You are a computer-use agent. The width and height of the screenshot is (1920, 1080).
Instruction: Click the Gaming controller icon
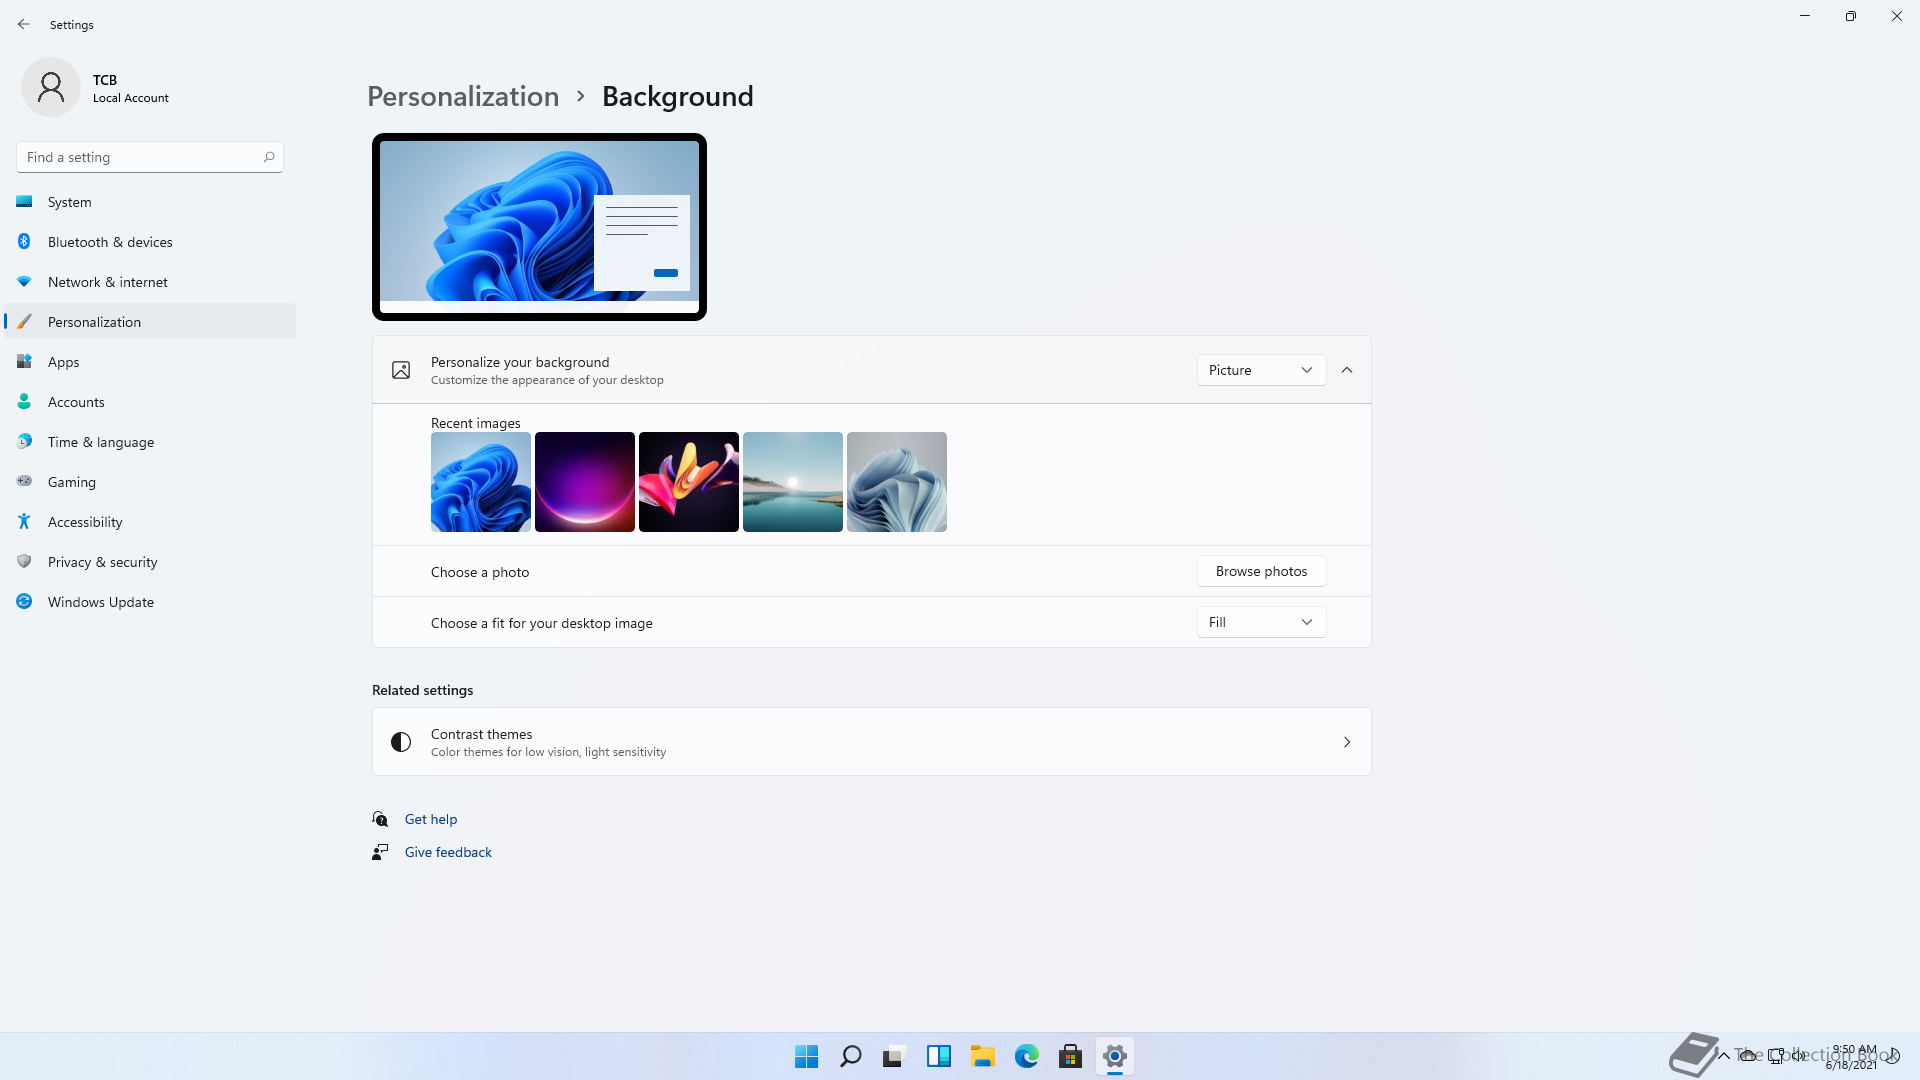point(24,481)
